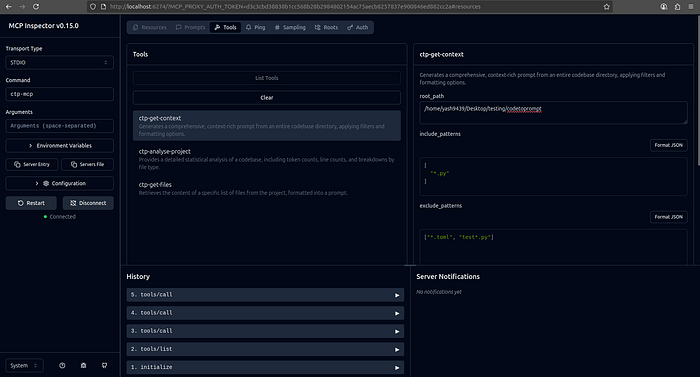Click the No notifications yet text
Image resolution: width=700 pixels, height=377 pixels.
(439, 292)
